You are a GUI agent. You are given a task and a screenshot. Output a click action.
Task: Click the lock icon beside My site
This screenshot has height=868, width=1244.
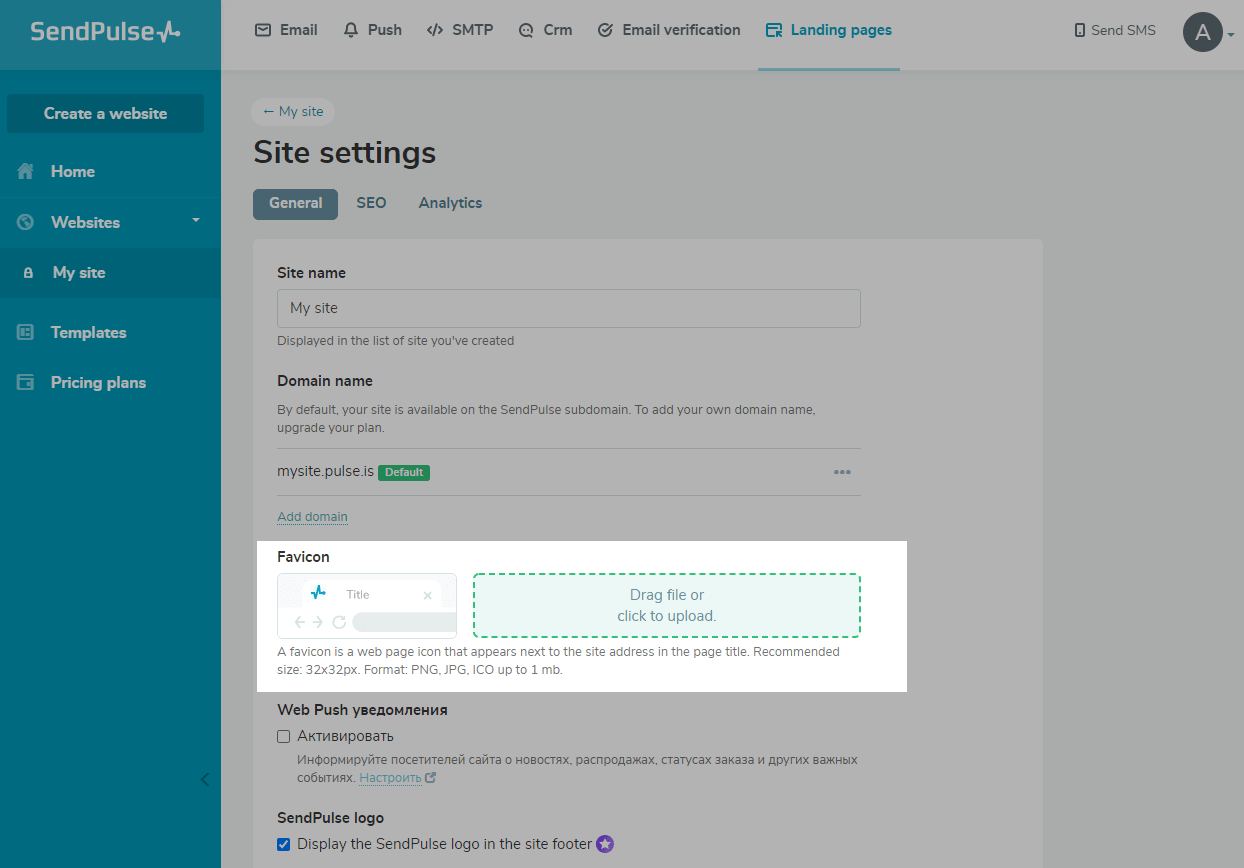pyautogui.click(x=28, y=273)
